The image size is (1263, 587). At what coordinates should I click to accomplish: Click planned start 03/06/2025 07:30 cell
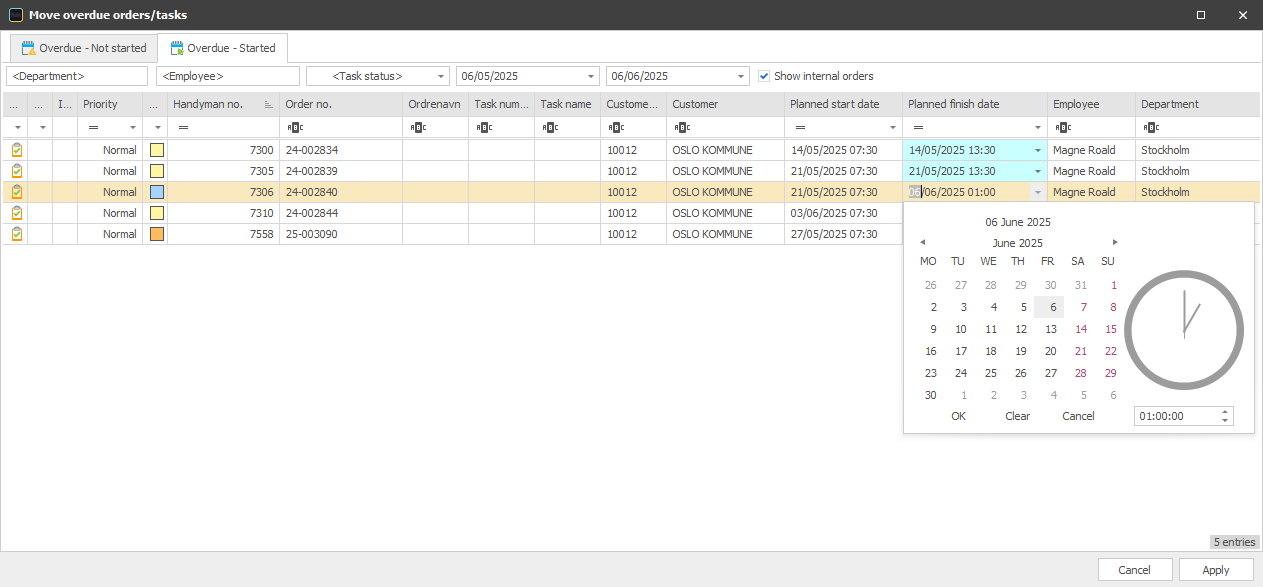[x=844, y=213]
